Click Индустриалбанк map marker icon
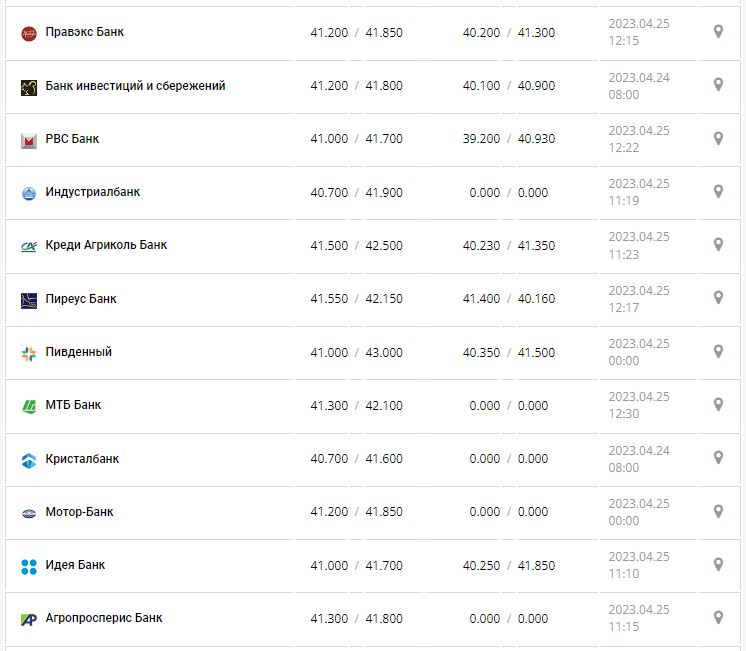The height and width of the screenshot is (651, 746). pos(718,191)
